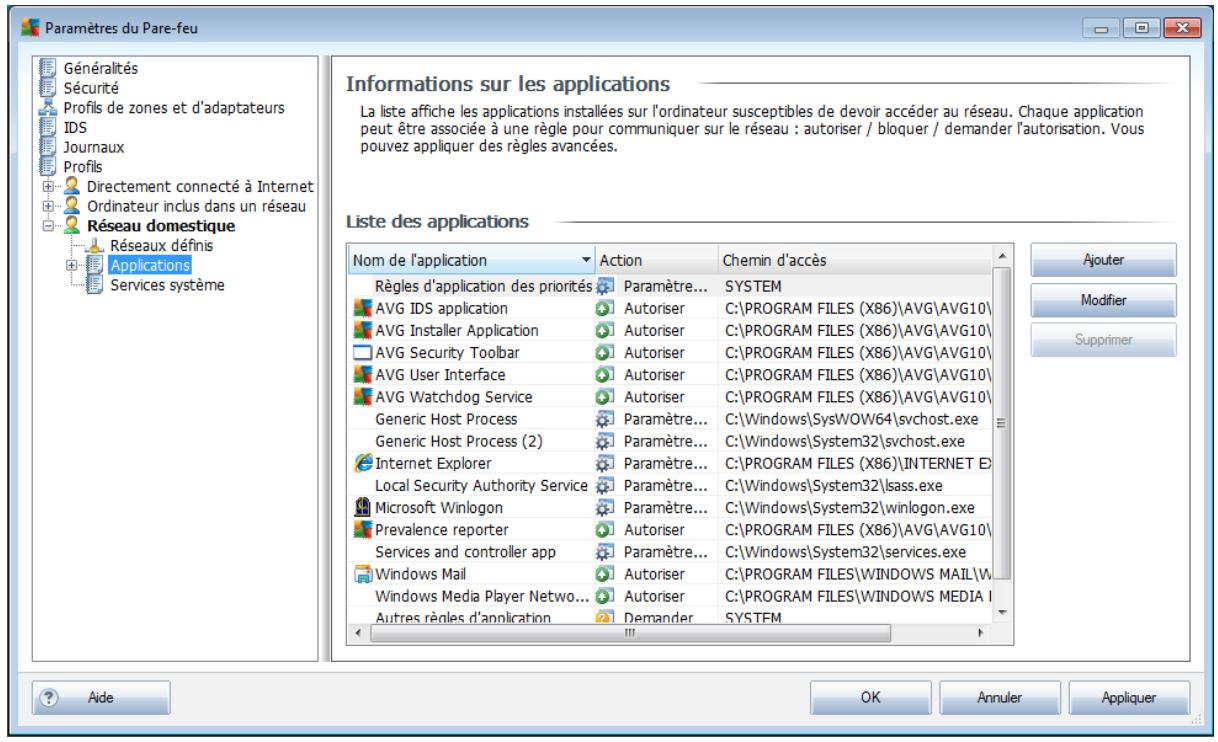Click the Paramètre gear icon for Generic Host Process (2)

click(603, 440)
